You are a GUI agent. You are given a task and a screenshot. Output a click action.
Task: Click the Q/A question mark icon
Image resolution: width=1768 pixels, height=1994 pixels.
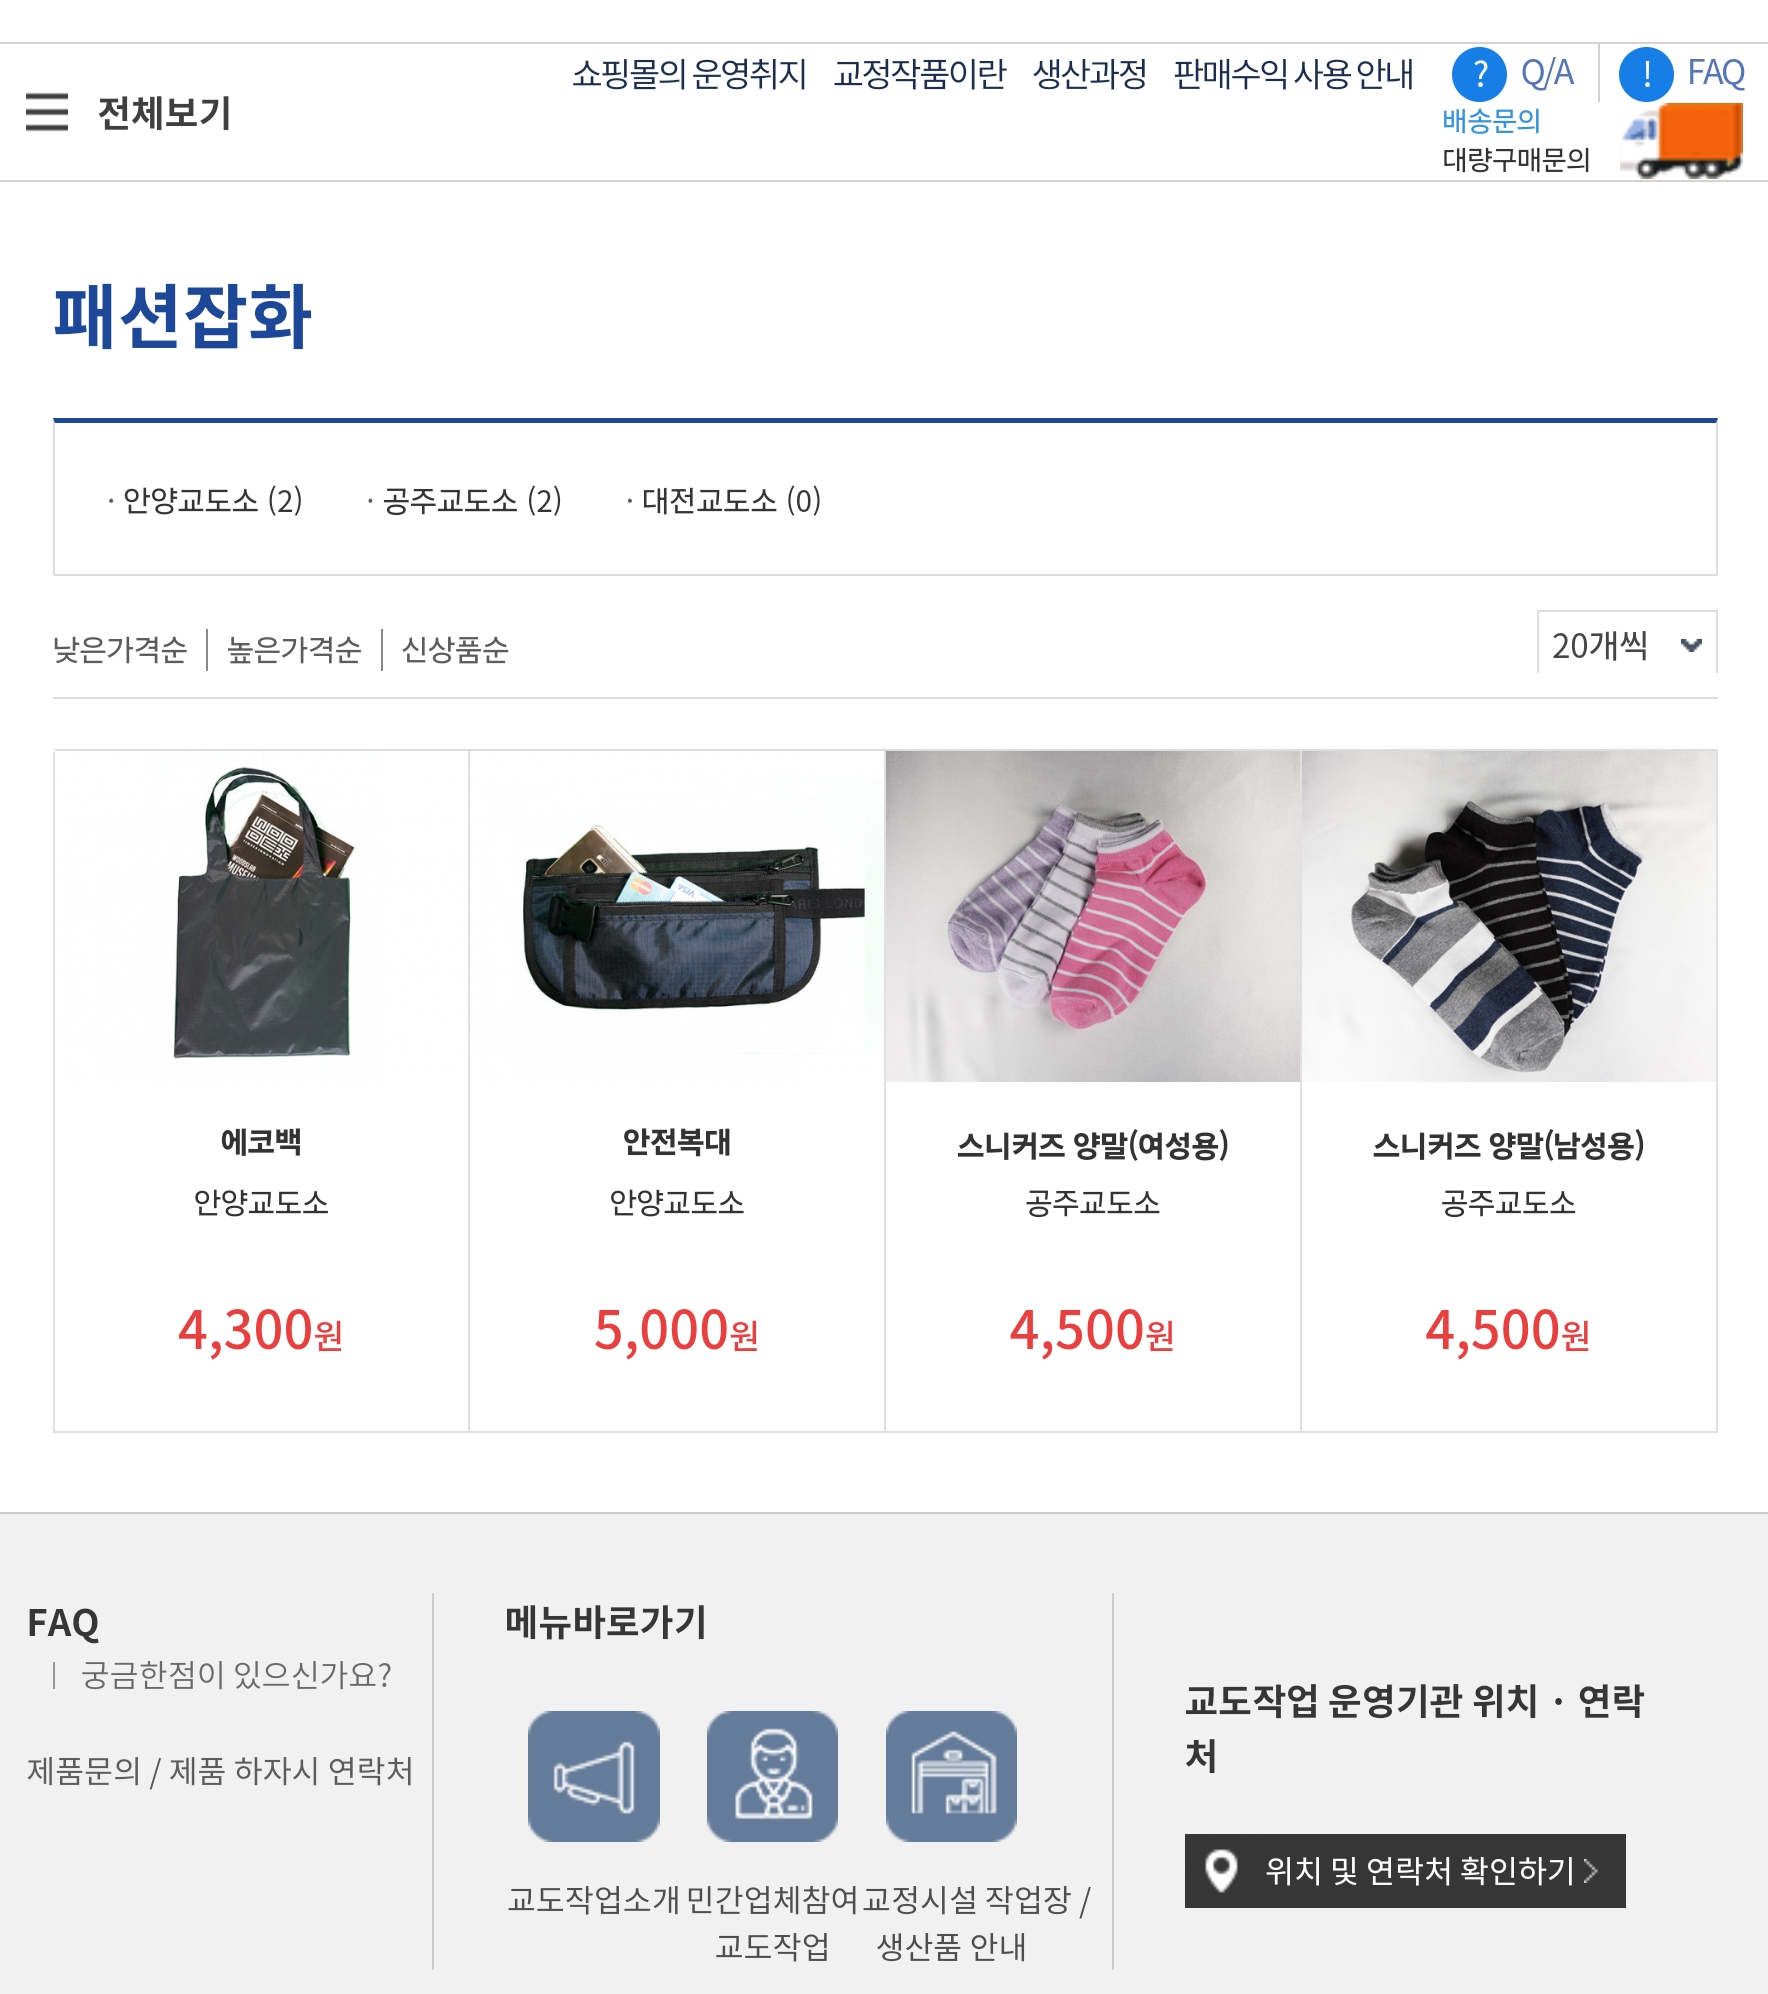point(1479,74)
